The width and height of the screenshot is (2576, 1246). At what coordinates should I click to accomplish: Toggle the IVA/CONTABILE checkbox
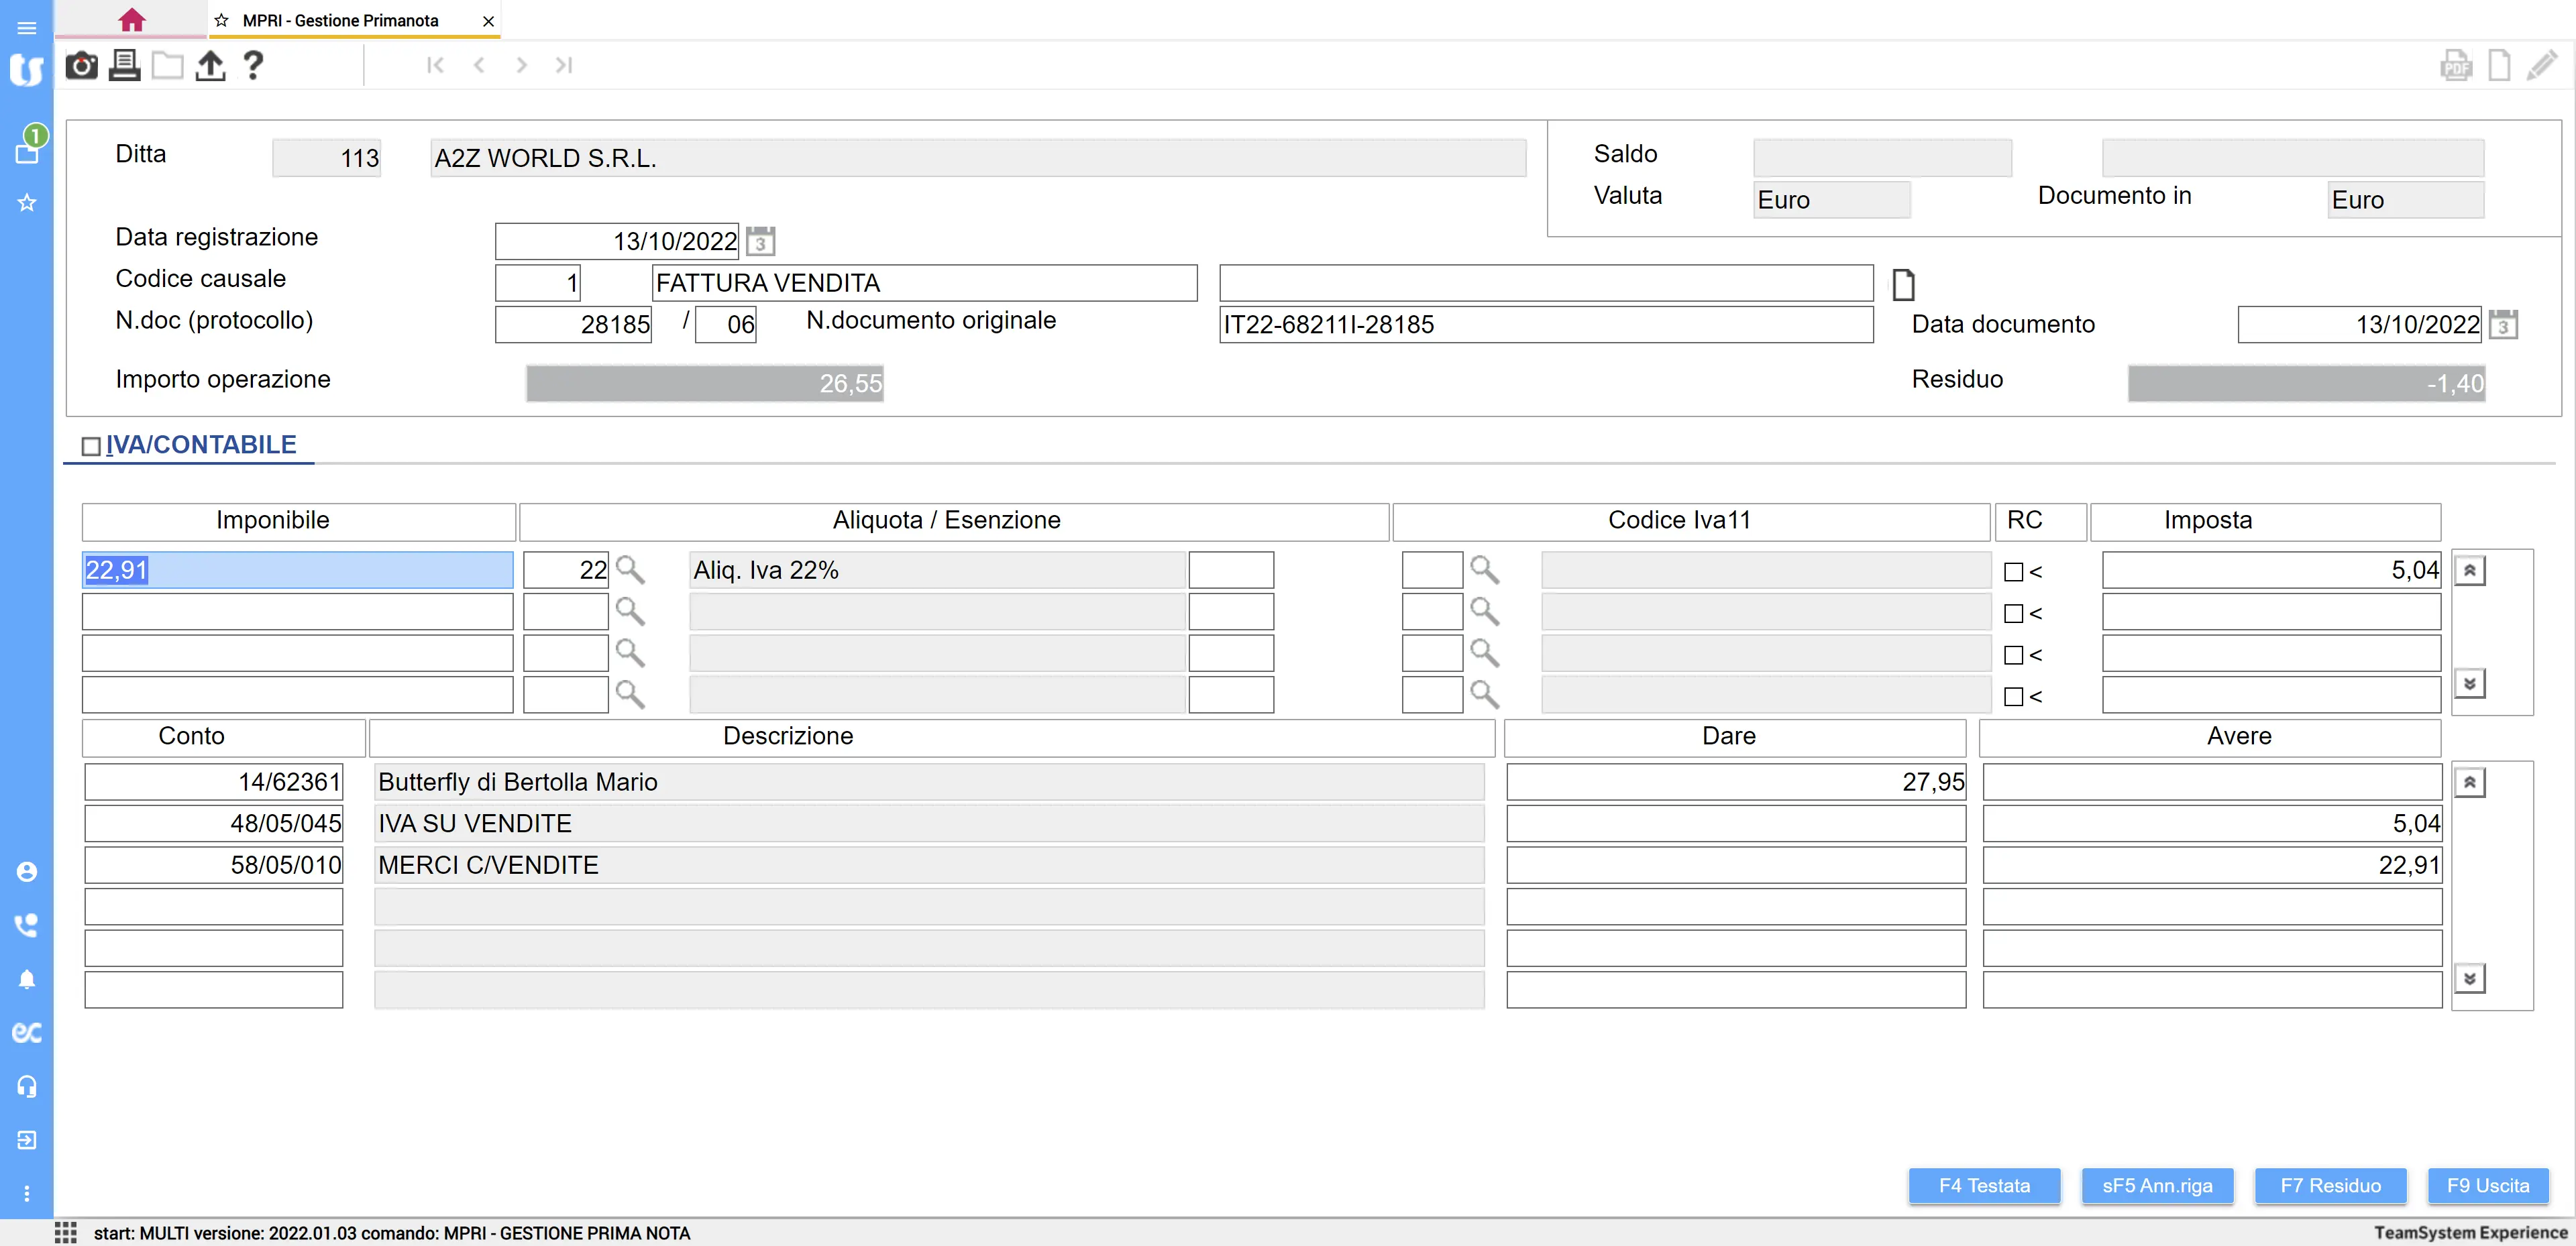[91, 446]
